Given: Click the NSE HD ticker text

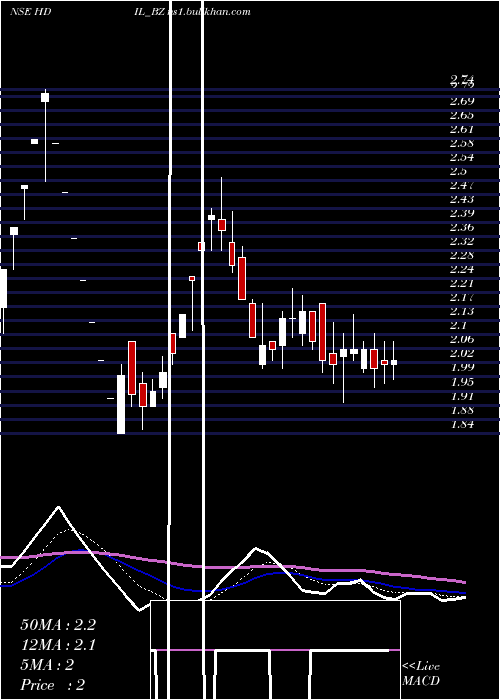Looking at the screenshot, I should coord(30,12).
